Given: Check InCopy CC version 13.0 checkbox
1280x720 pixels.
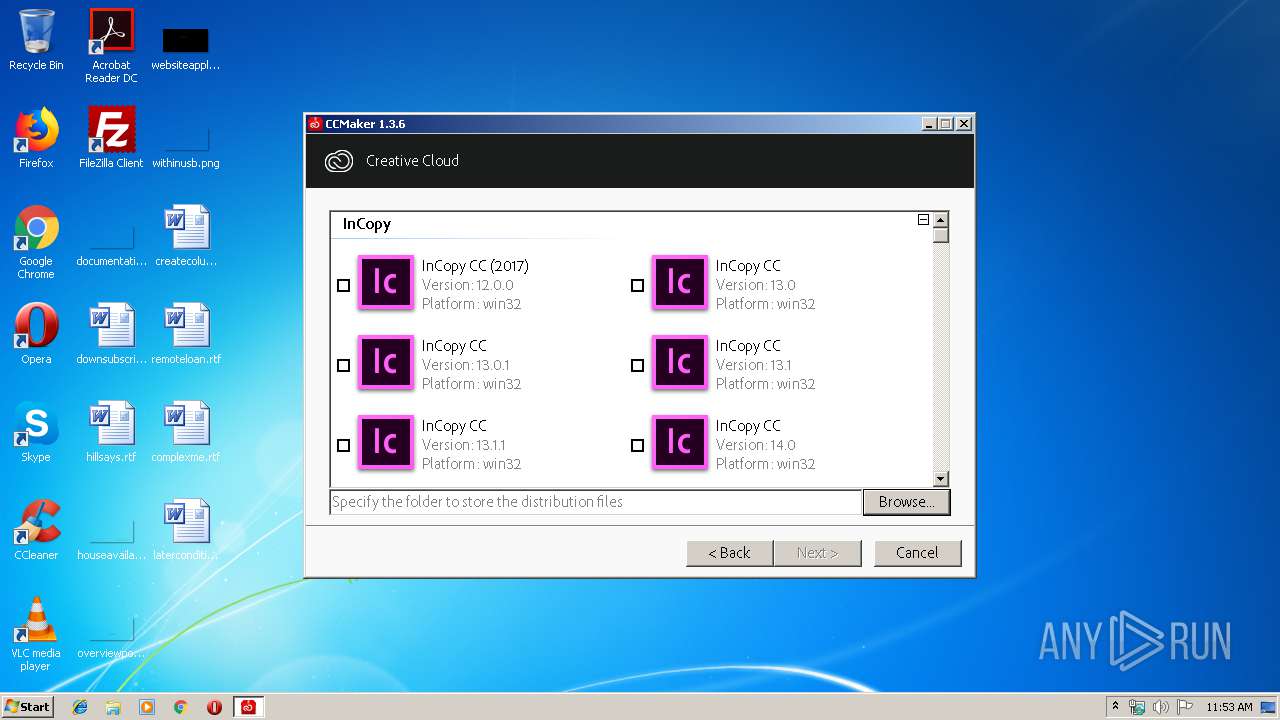Looking at the screenshot, I should tap(638, 286).
